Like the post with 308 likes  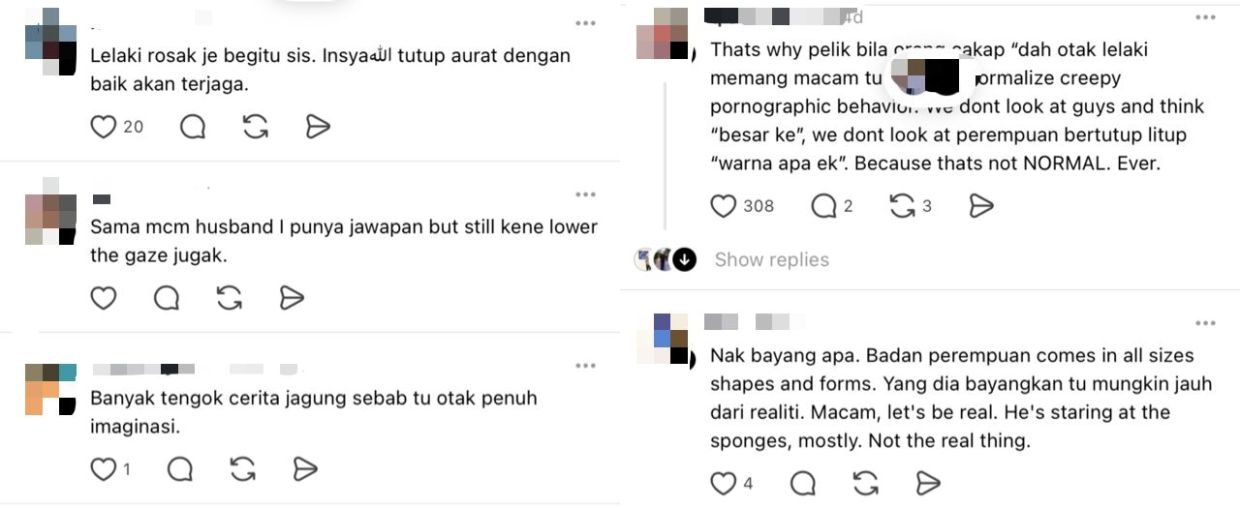click(723, 206)
